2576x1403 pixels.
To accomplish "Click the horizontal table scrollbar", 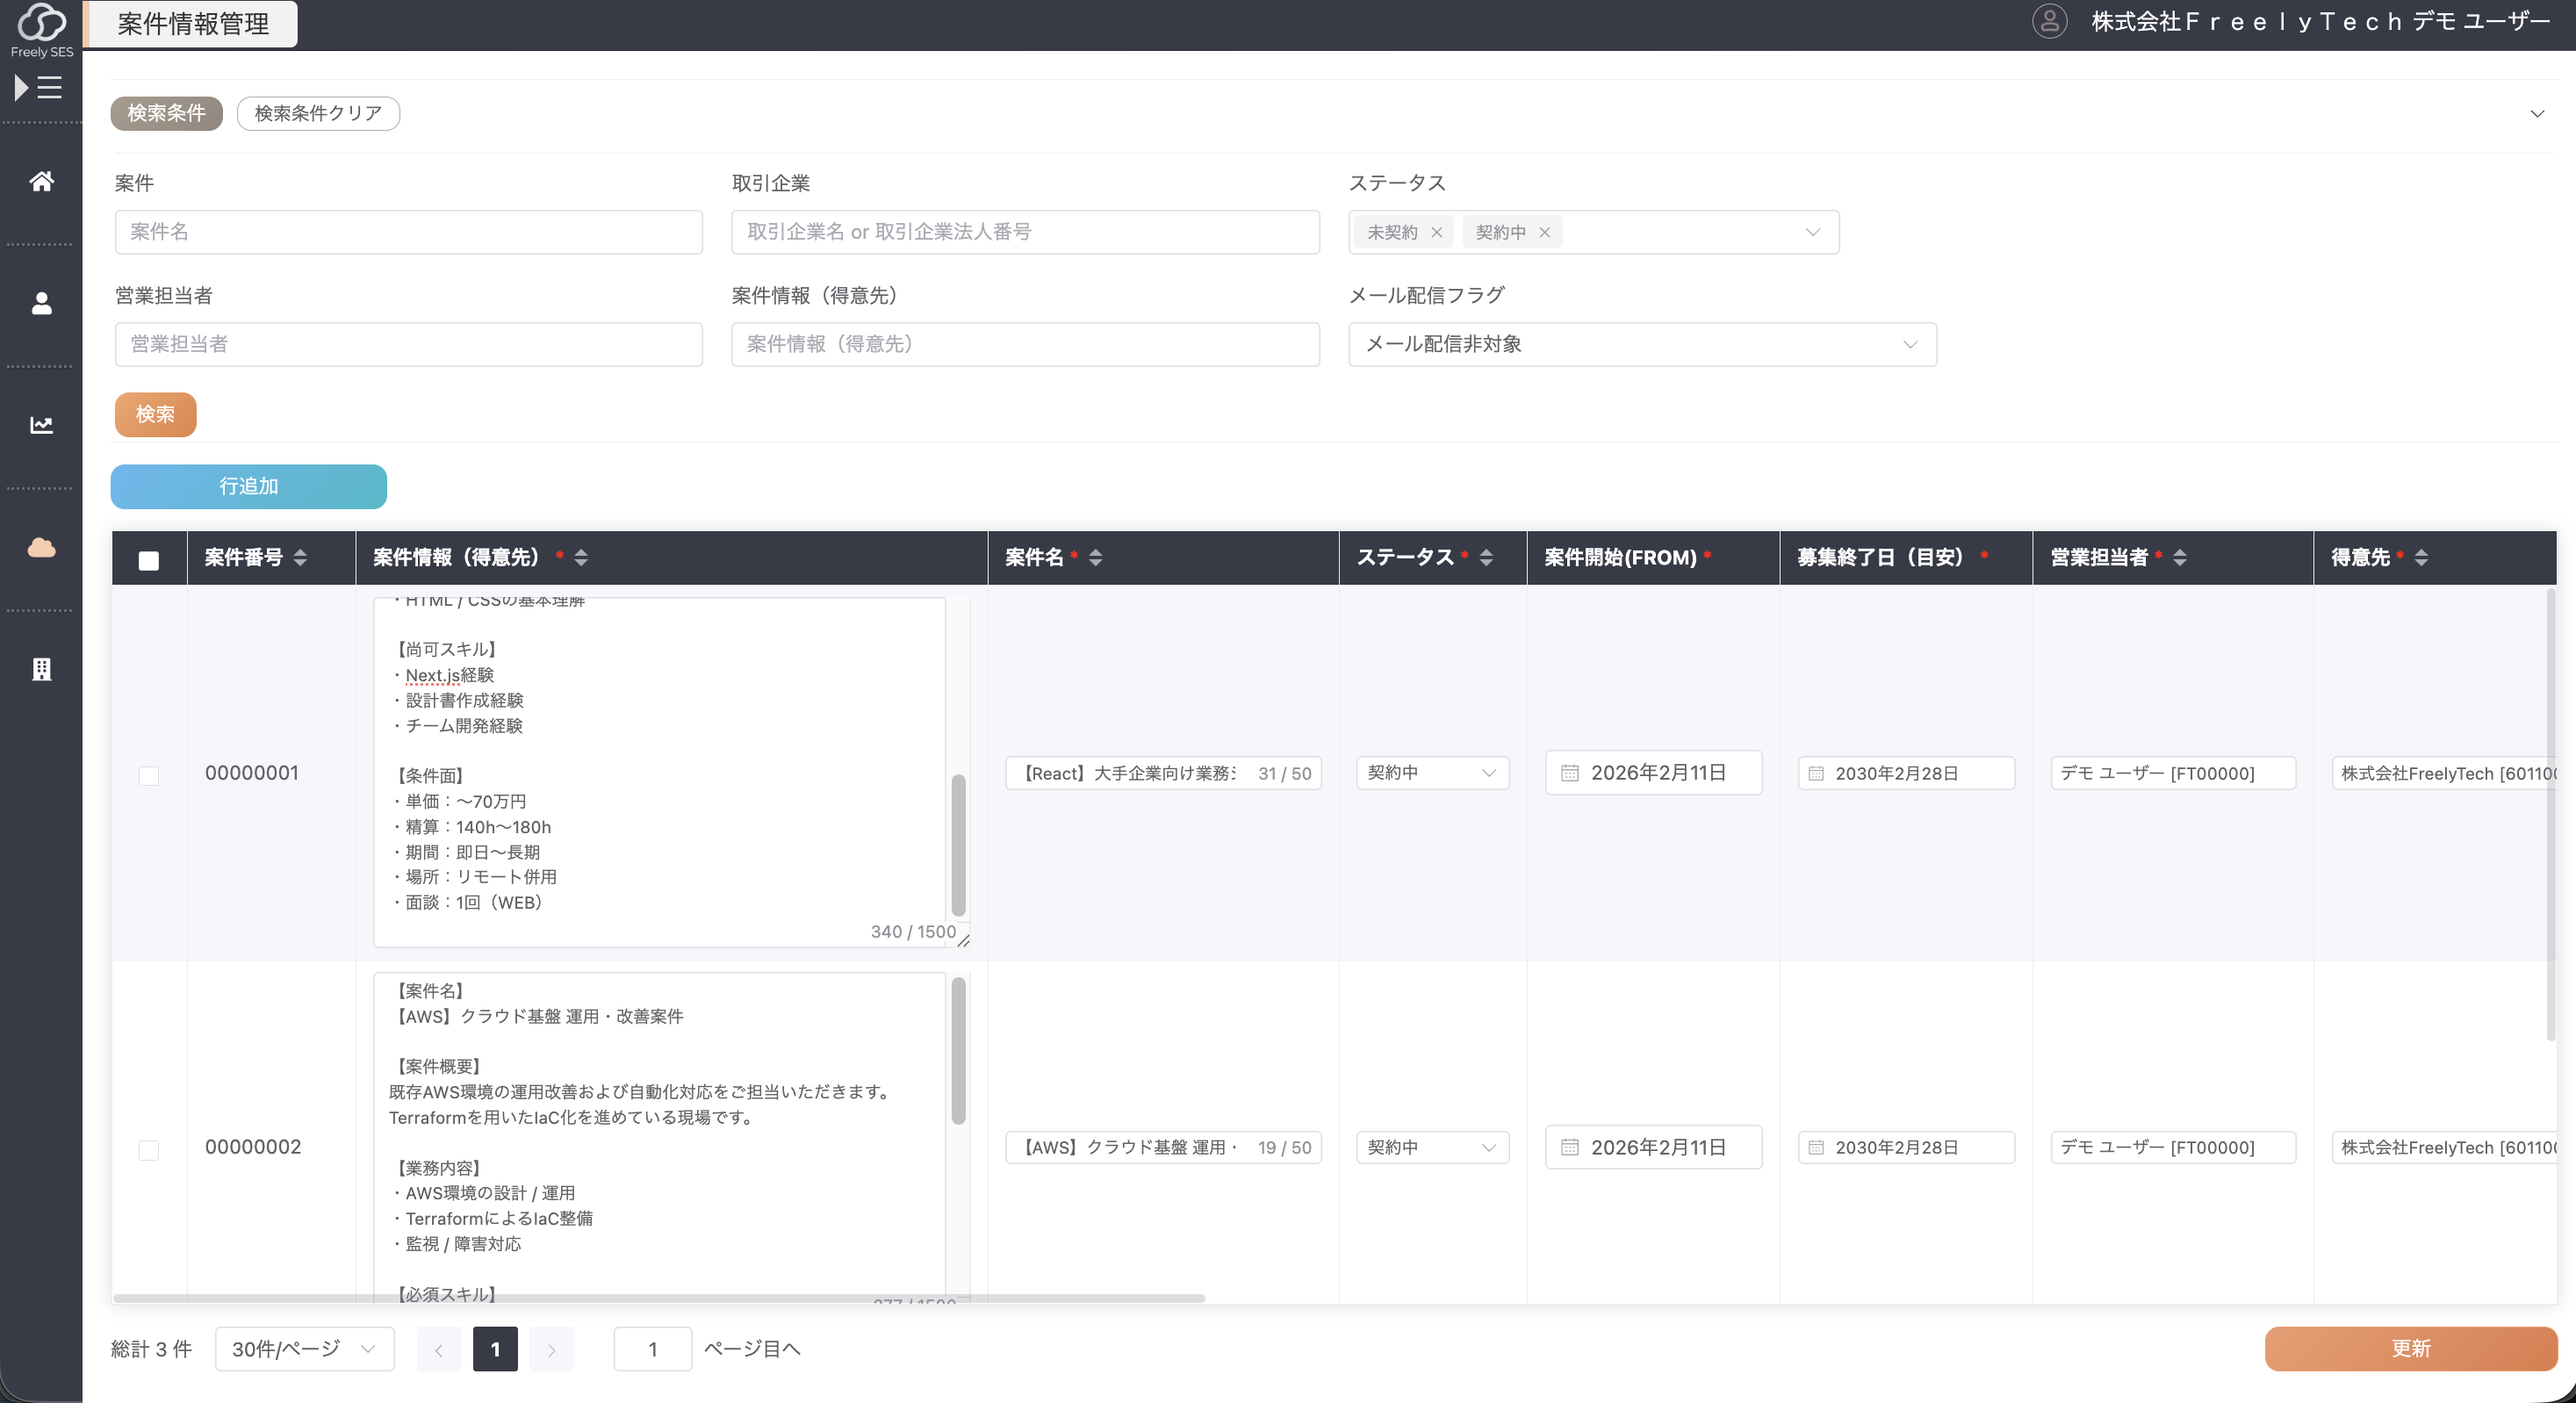I will 660,1298.
